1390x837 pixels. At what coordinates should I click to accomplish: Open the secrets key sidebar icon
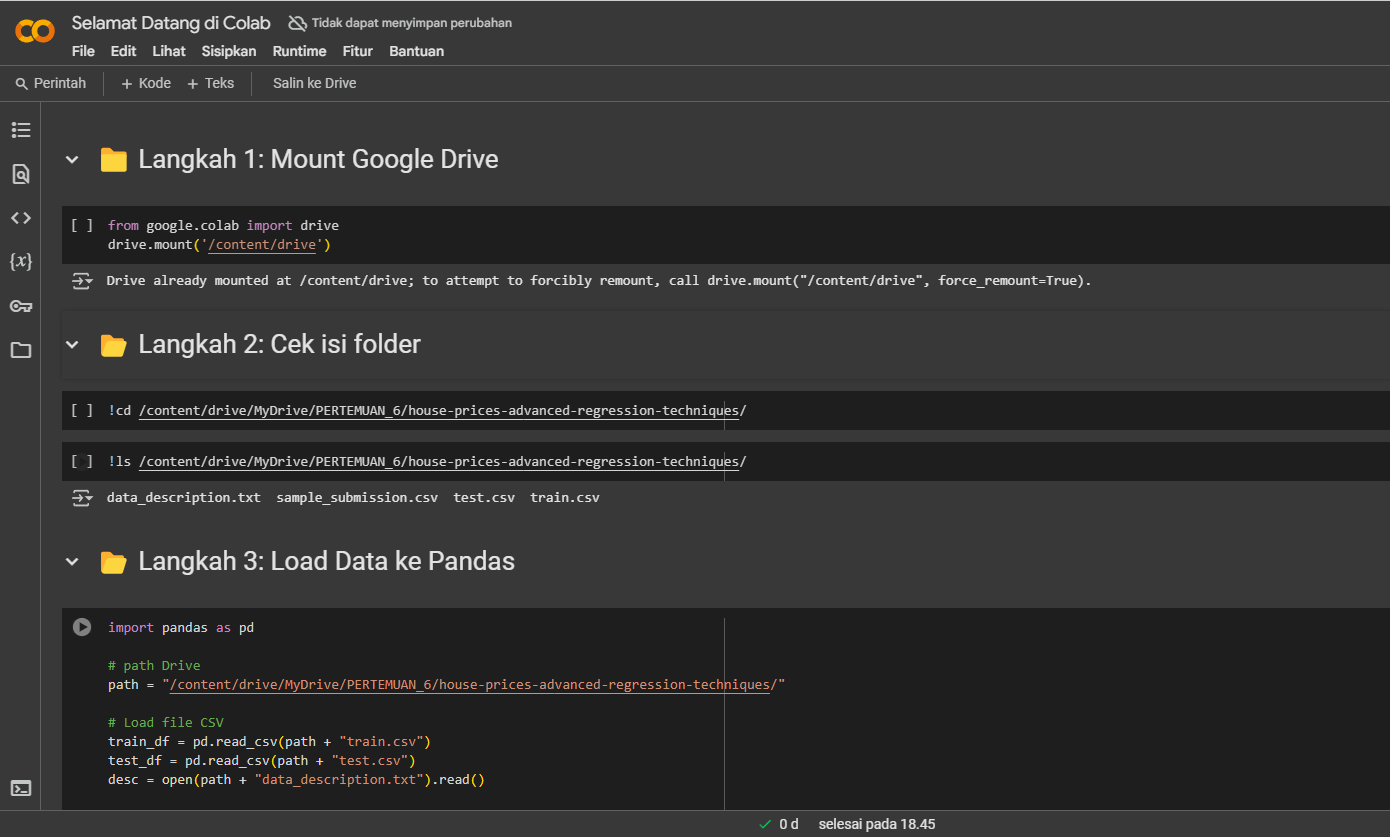[x=21, y=306]
